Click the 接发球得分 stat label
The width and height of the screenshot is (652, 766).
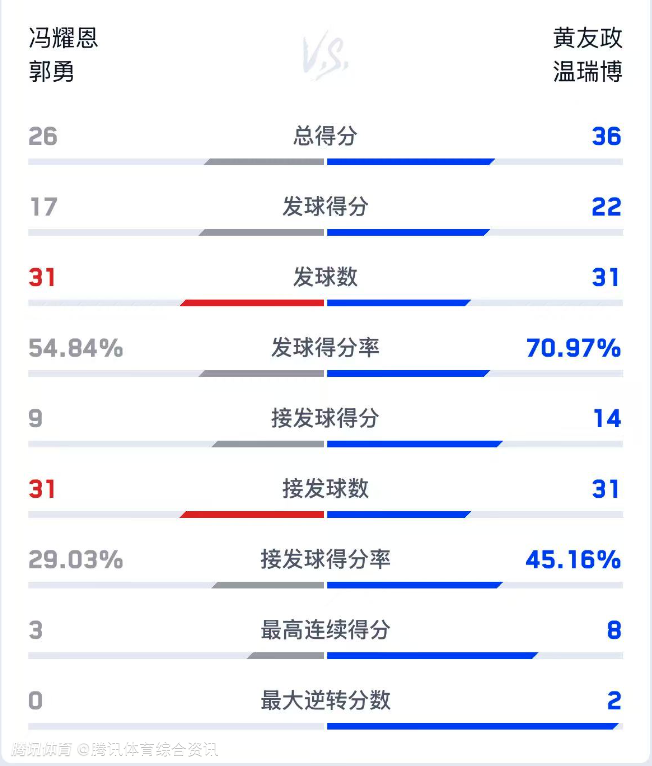click(325, 418)
